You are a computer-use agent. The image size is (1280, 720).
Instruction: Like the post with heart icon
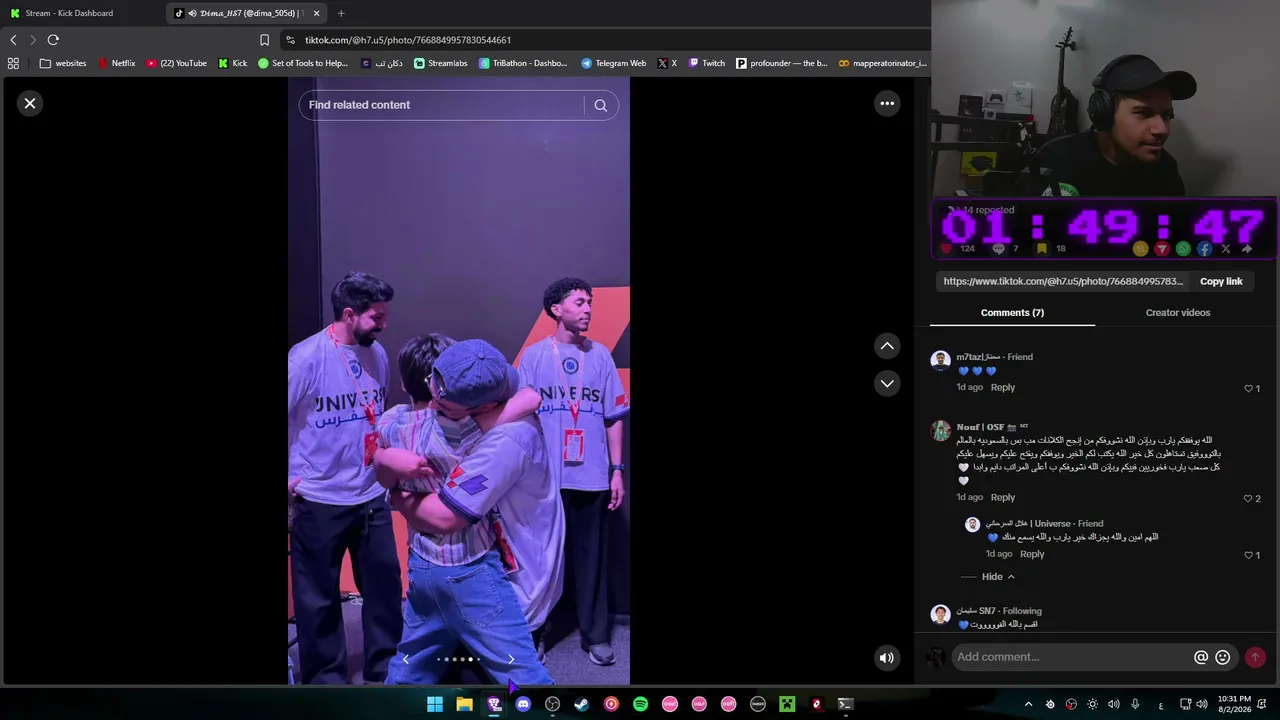click(x=946, y=249)
